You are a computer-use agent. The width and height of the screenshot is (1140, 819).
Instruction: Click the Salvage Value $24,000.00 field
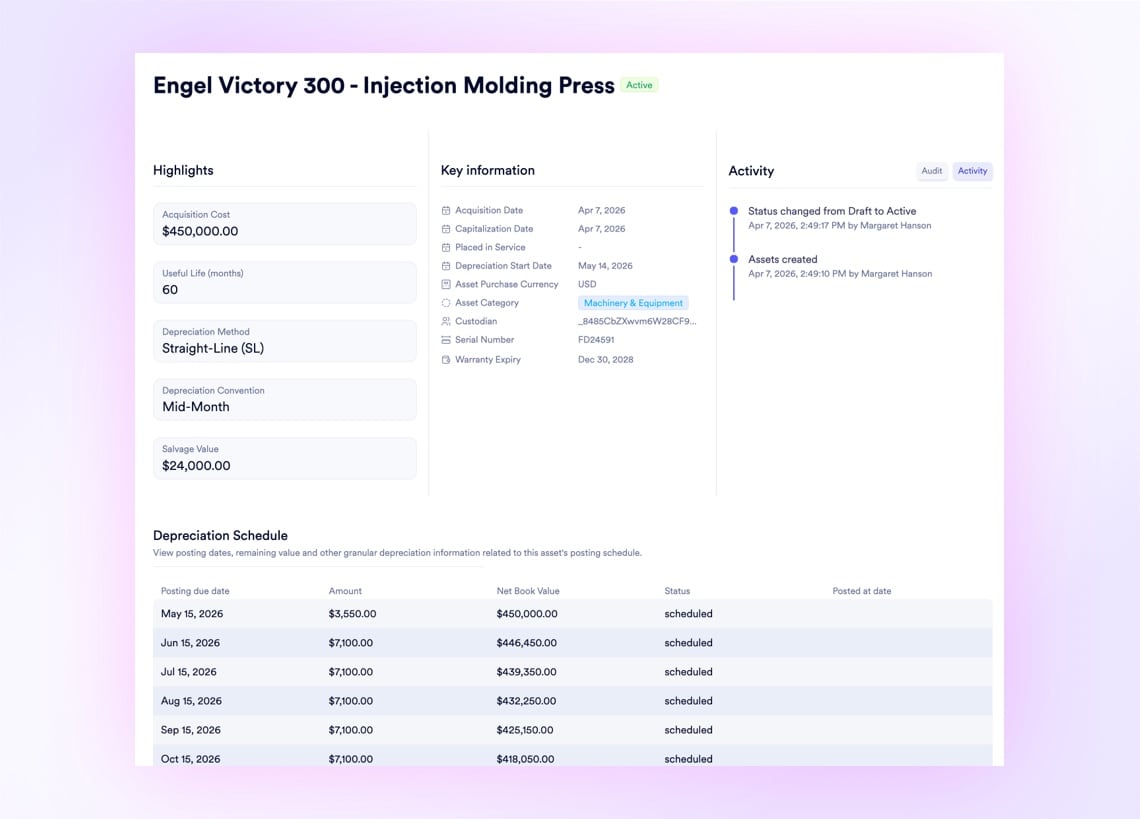pos(284,458)
